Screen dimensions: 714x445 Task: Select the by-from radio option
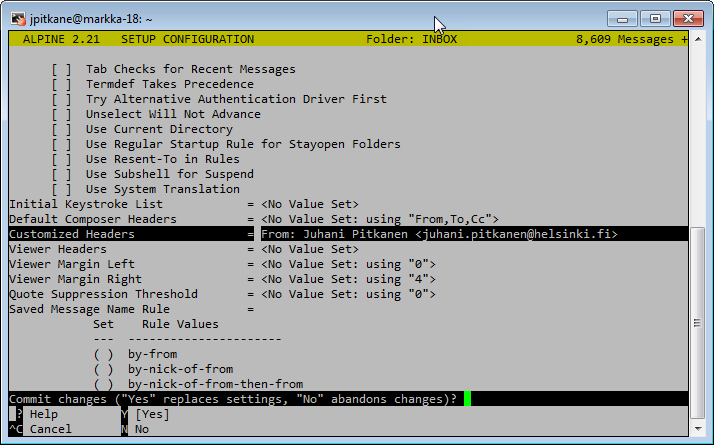[x=103, y=355]
